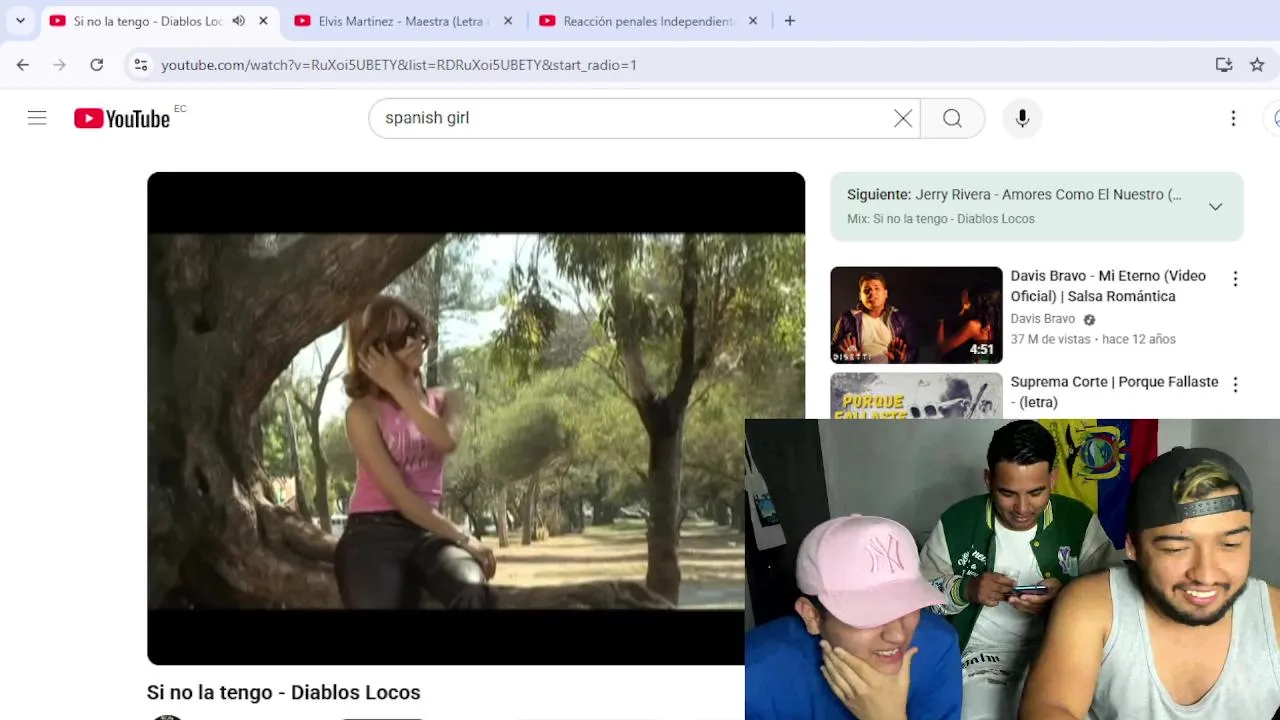Click 'Mix: Si no la tengo - Diablos Locos' text

(941, 219)
